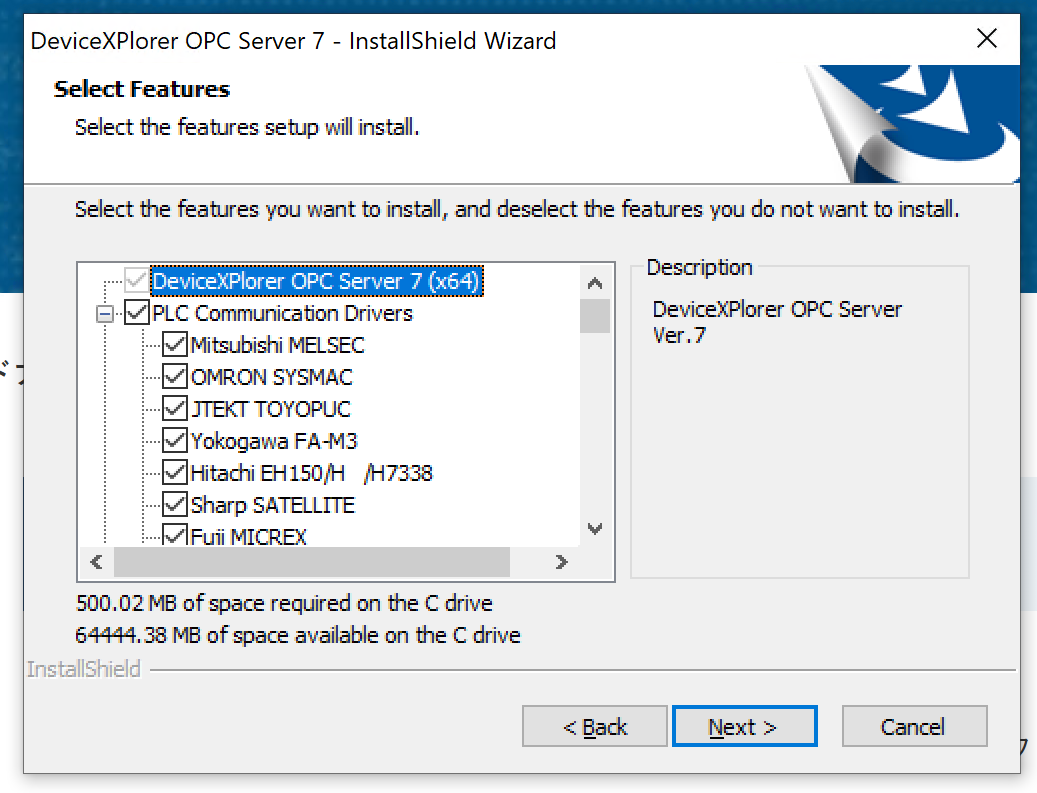
Task: Go back with the Back button
Action: [x=595, y=727]
